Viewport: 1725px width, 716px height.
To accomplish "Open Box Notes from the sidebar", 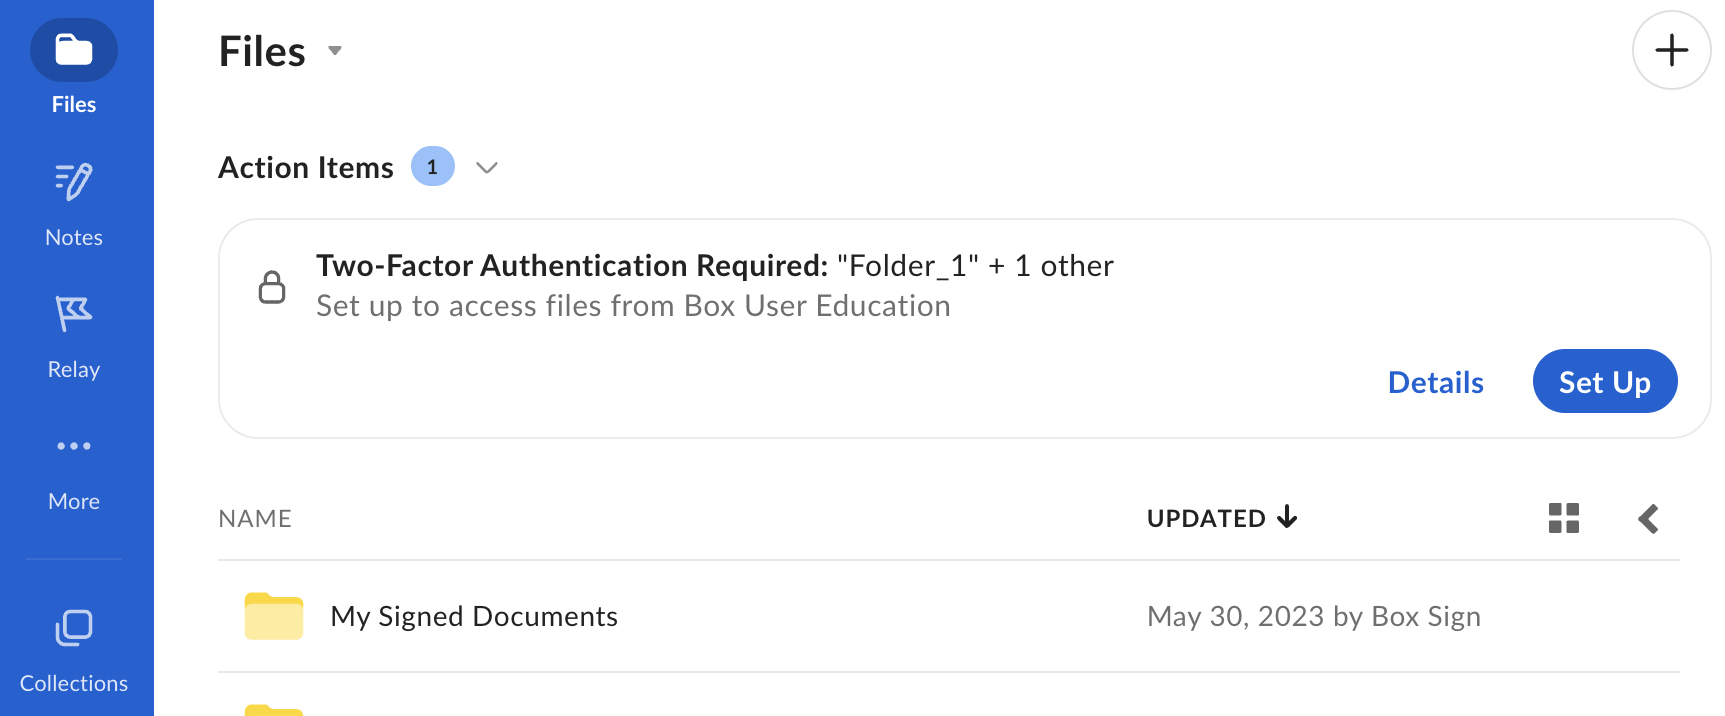I will point(73,183).
